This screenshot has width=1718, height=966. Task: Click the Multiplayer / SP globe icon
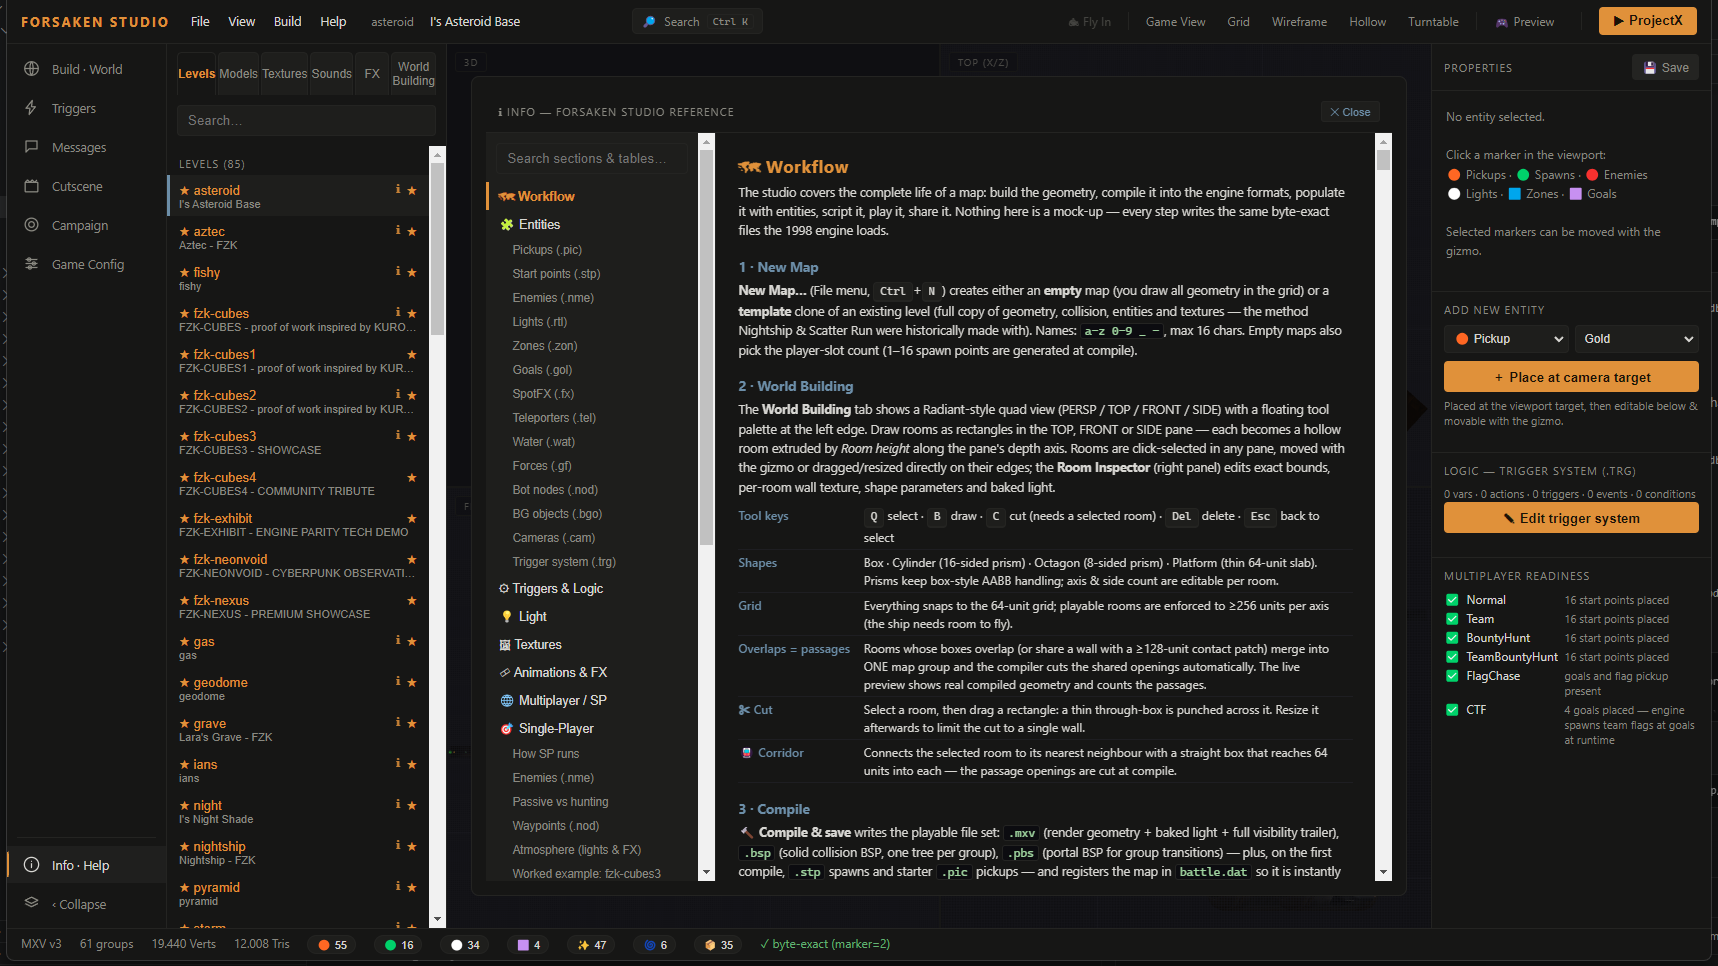tap(507, 701)
